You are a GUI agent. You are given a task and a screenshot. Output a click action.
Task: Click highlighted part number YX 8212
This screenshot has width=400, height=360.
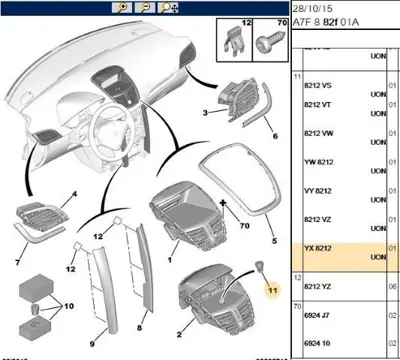click(318, 248)
